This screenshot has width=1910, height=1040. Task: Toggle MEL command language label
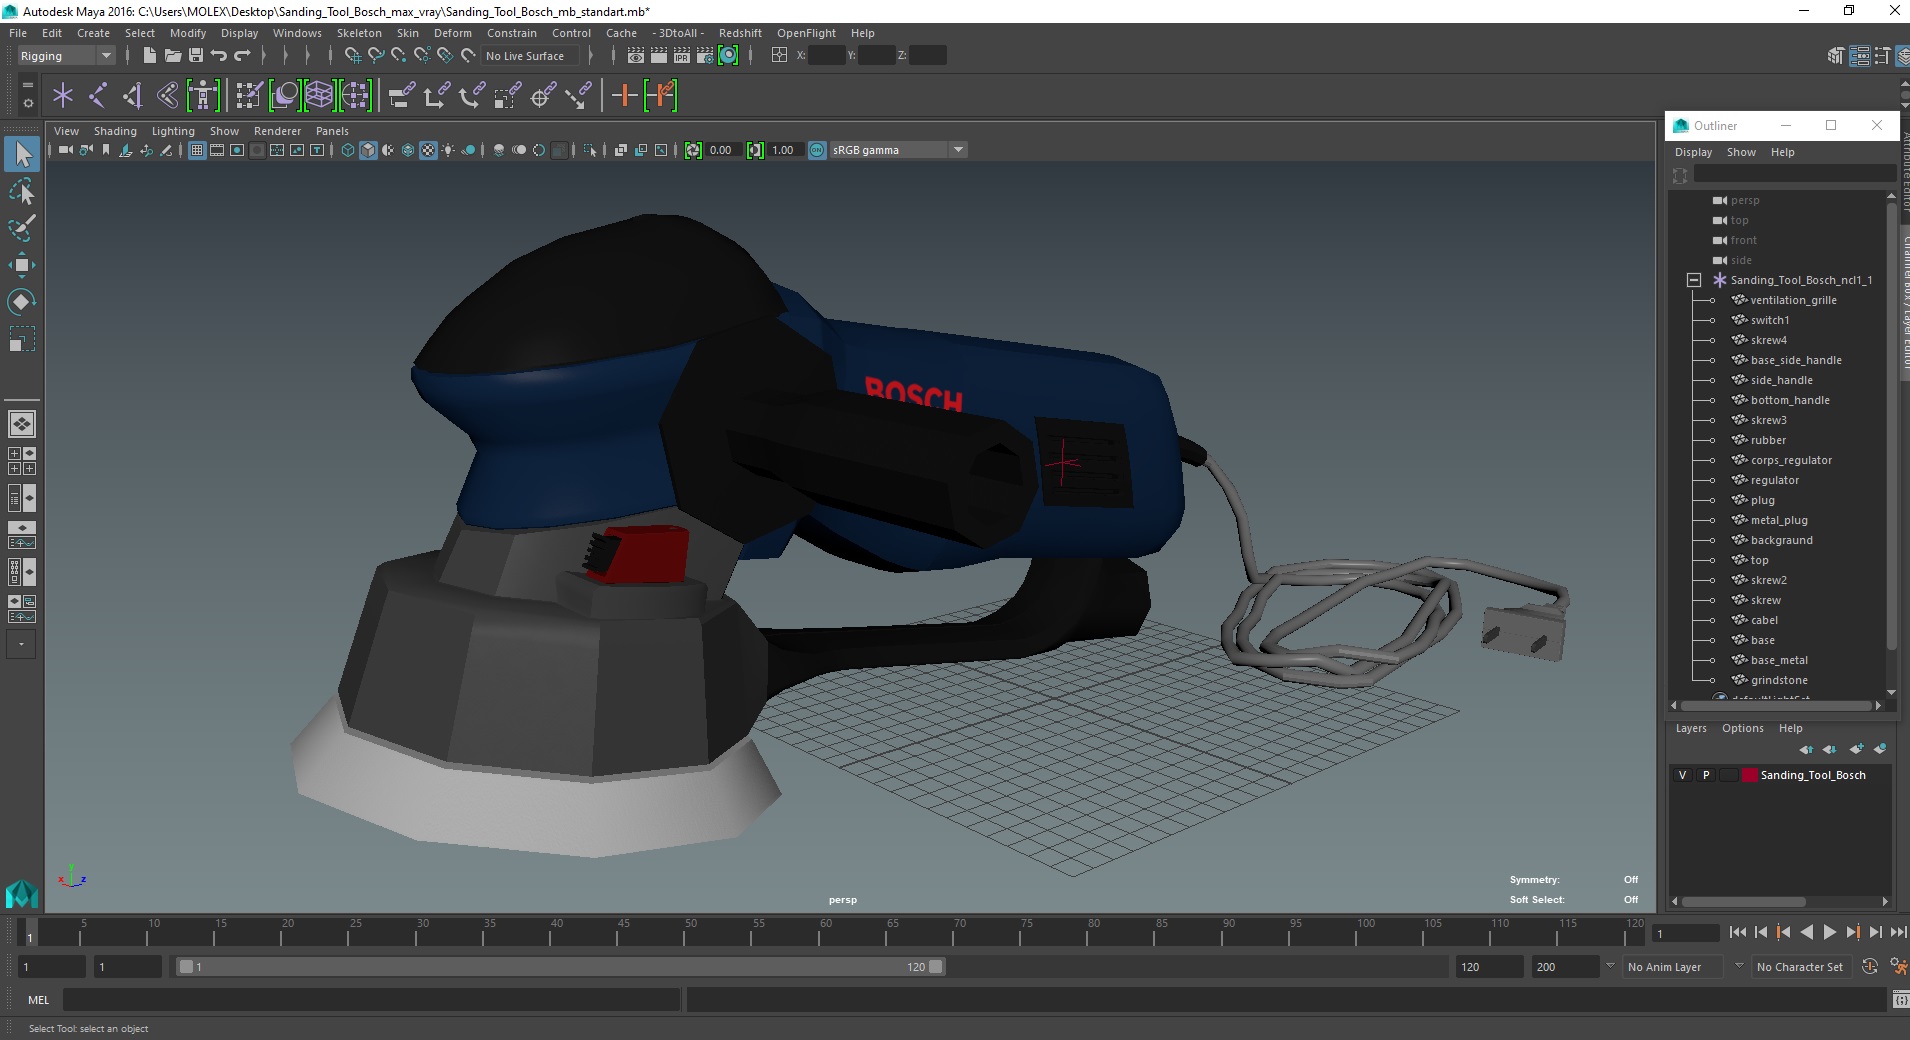pyautogui.click(x=38, y=1000)
